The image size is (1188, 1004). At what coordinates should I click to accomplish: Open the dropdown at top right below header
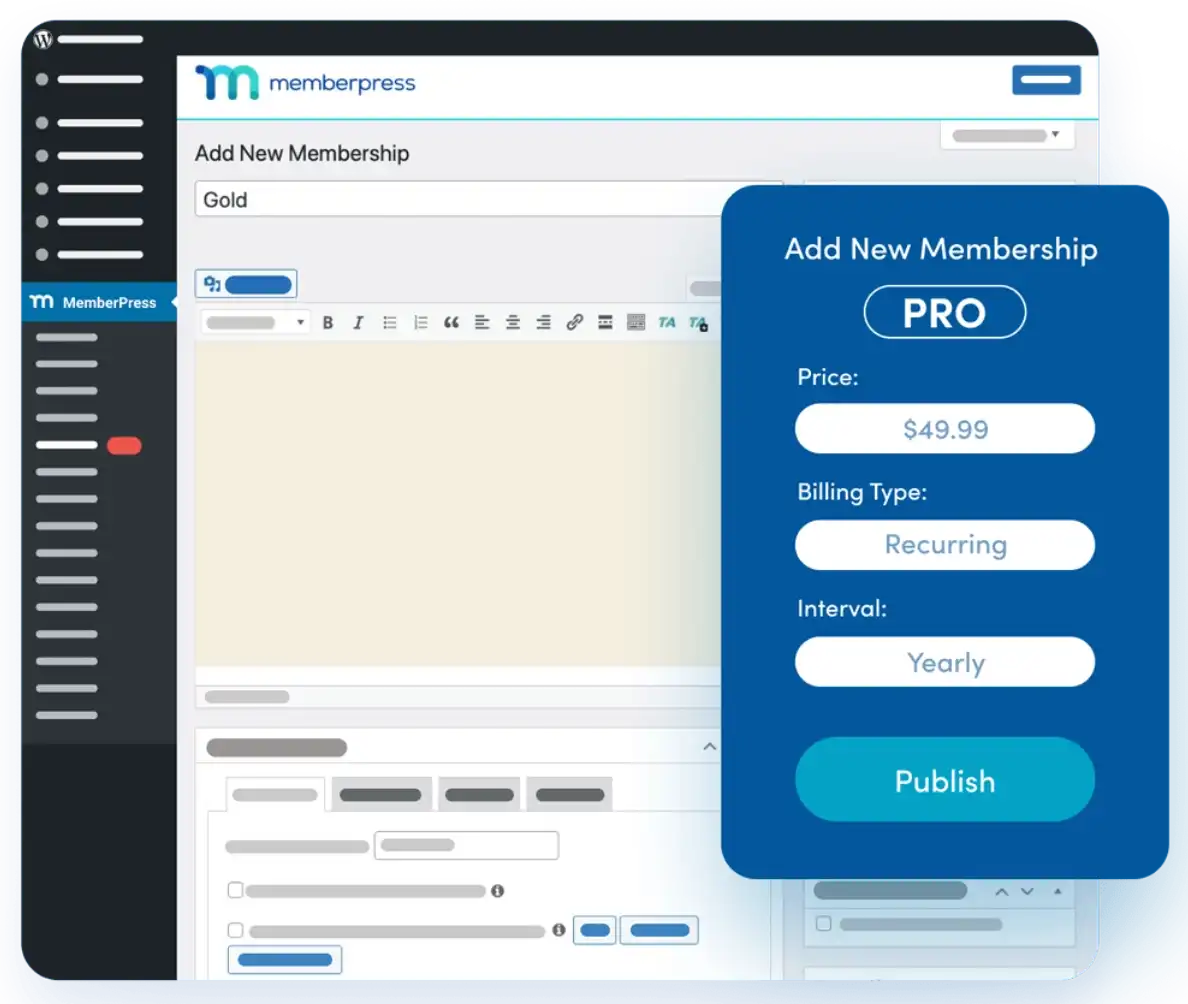pyautogui.click(x=1007, y=136)
